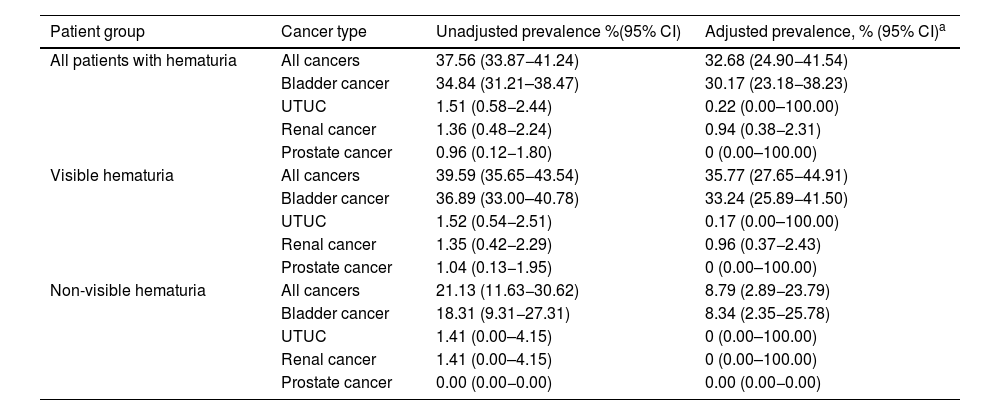This screenshot has width=1000, height=415.
Task: Click the adjusted value 0.22 (0.00–100.00)
Action: [771, 107]
